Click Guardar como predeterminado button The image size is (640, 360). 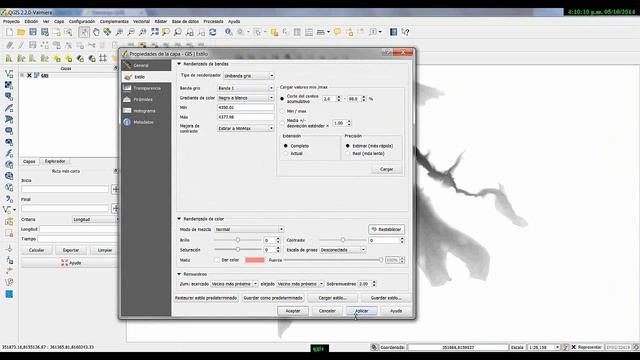273,298
